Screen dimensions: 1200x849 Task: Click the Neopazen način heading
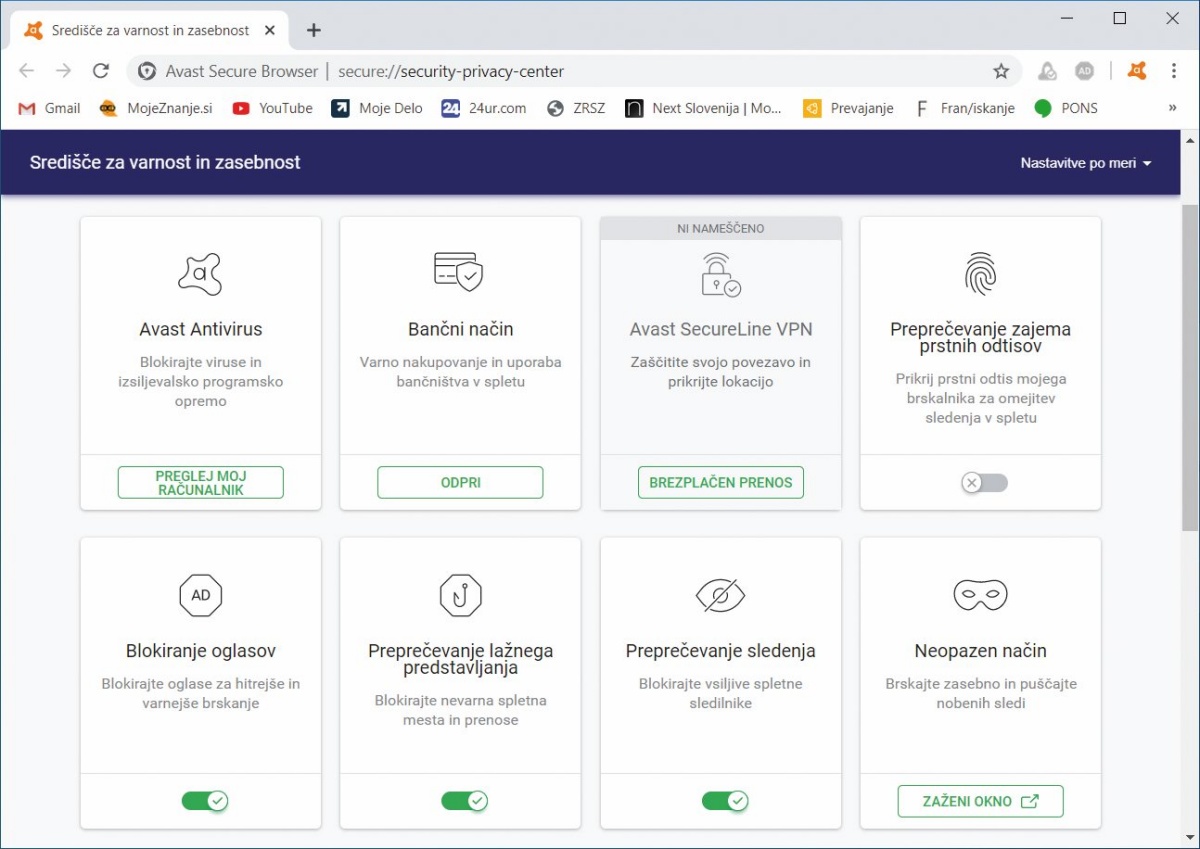coord(980,651)
